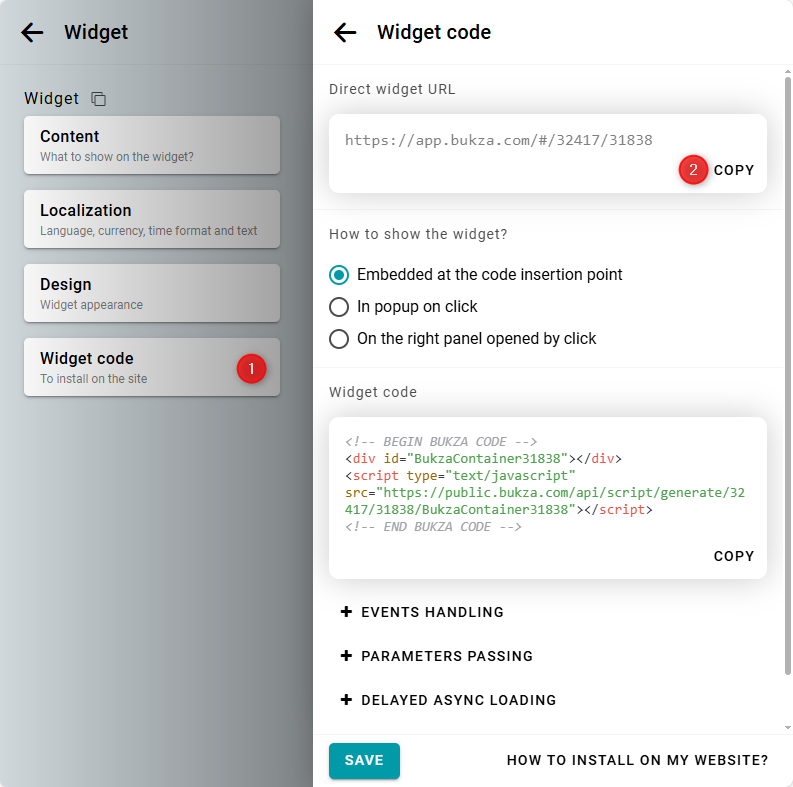This screenshot has height=787, width=793.
Task: Open the Localization settings card
Action: coord(152,219)
